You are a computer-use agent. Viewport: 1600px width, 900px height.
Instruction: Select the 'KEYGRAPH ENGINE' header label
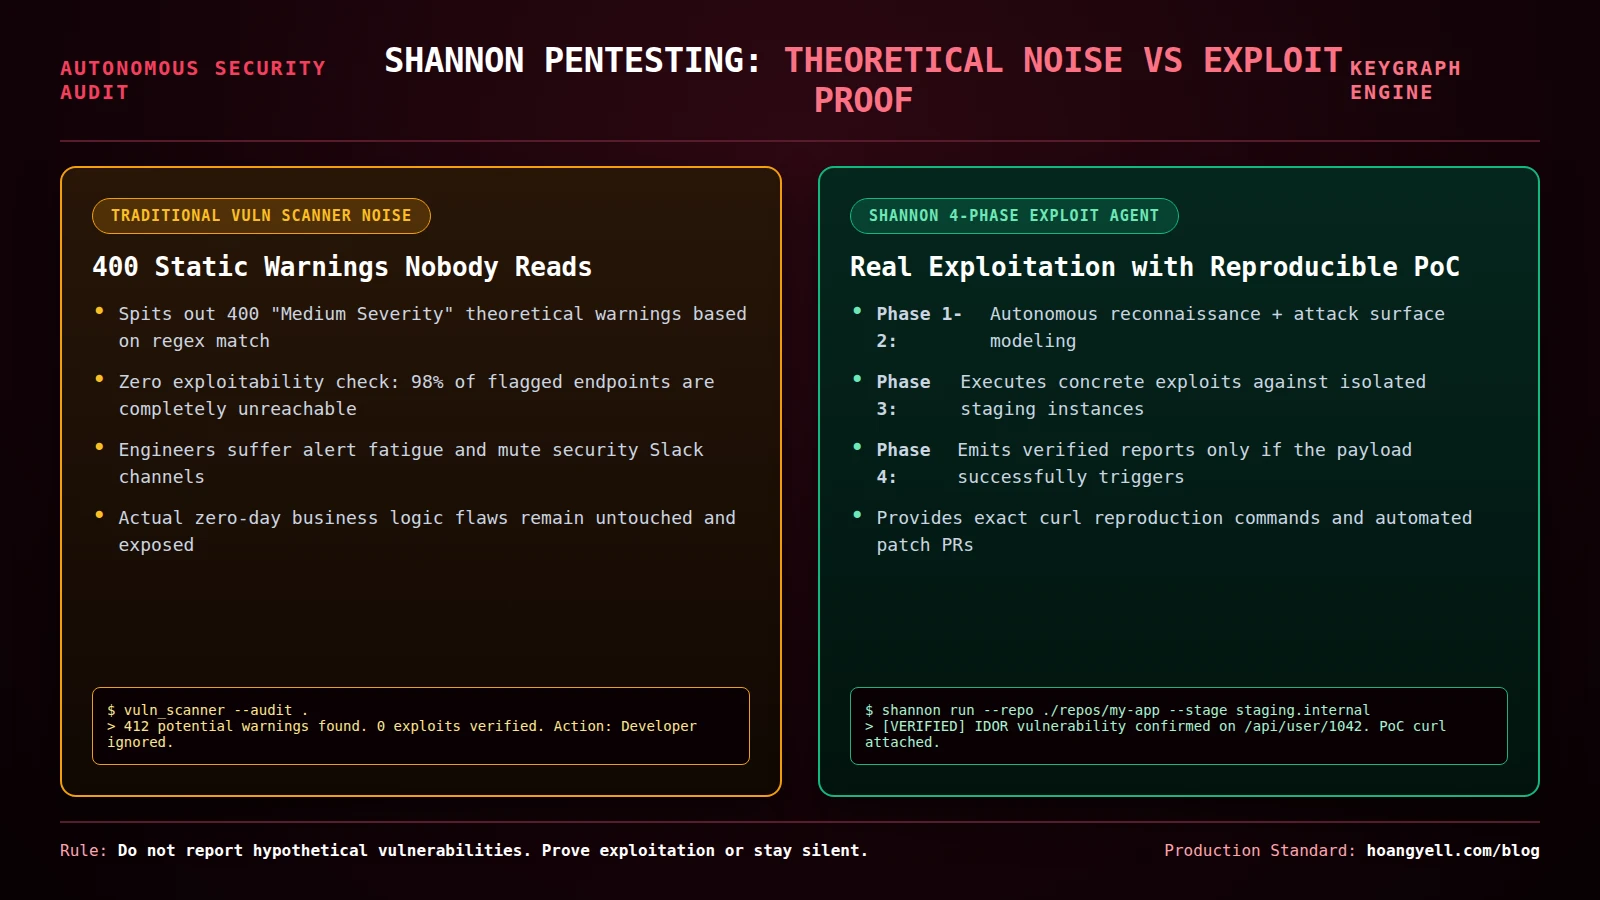[x=1405, y=80]
